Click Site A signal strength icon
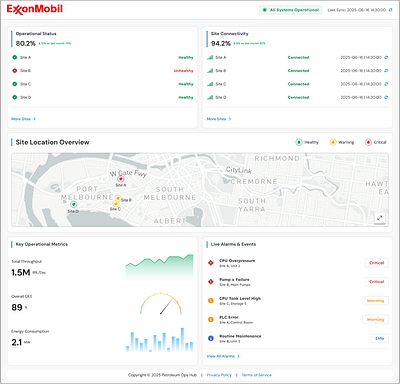Viewport: 400px width, 384px height. [x=210, y=57]
